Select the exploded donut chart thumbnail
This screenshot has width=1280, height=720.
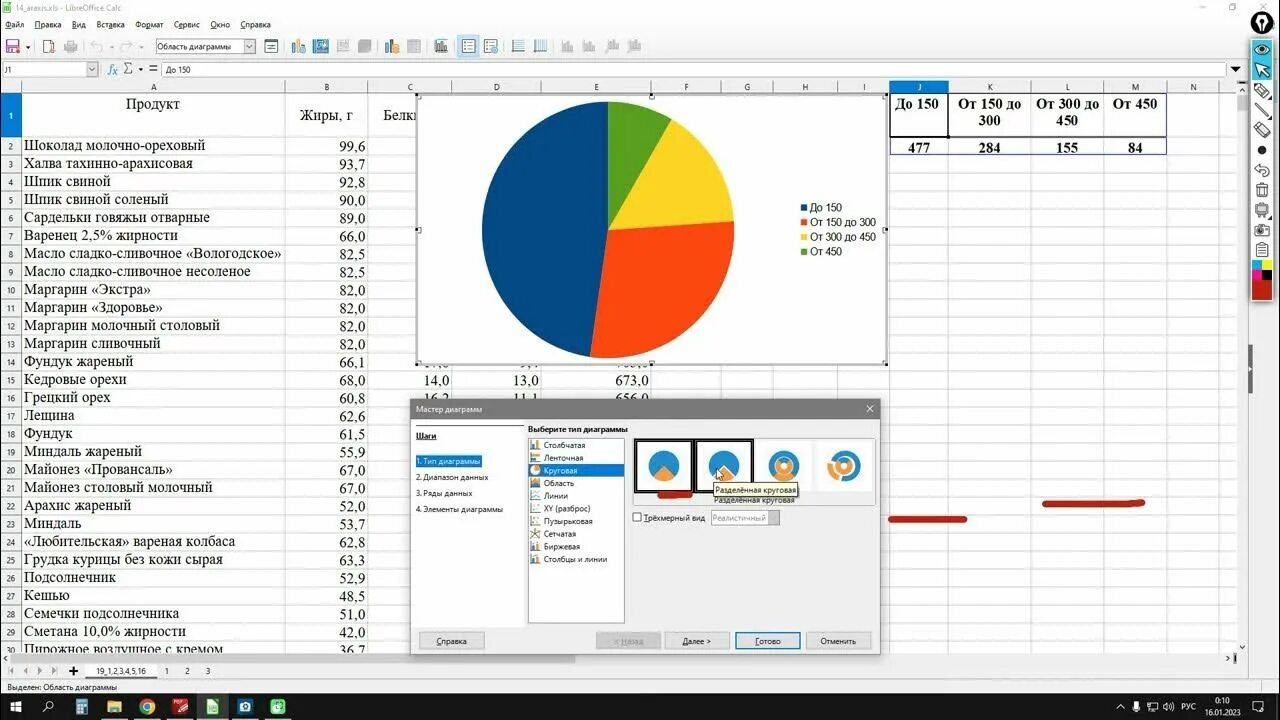[844, 466]
